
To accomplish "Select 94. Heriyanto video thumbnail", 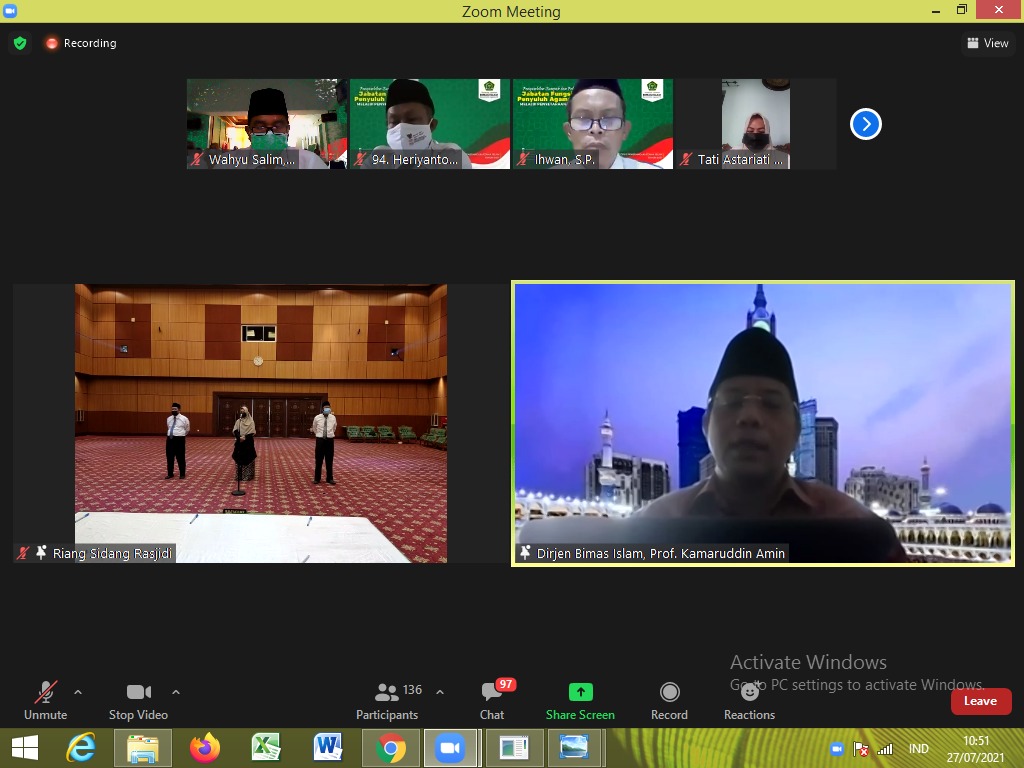I will click(430, 124).
